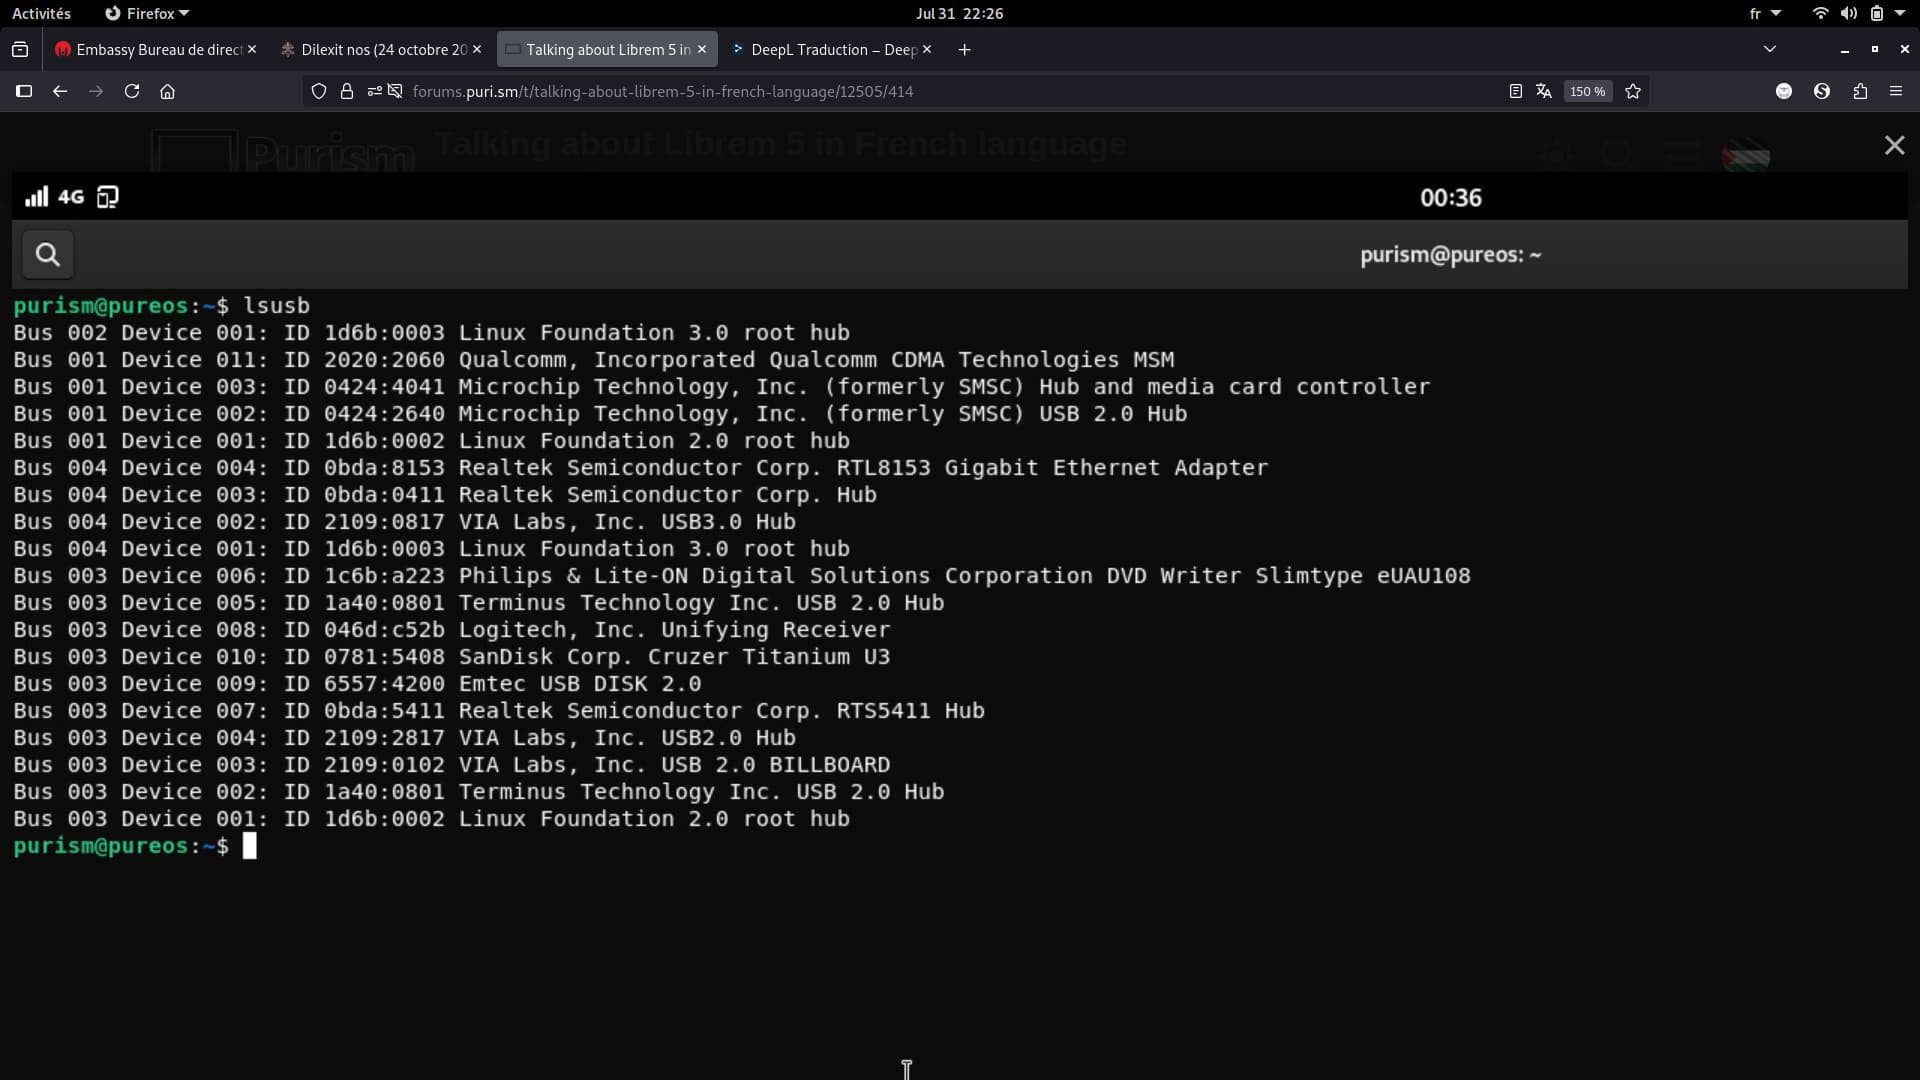
Task: Open the Firefox app menu in top bar
Action: tap(147, 13)
